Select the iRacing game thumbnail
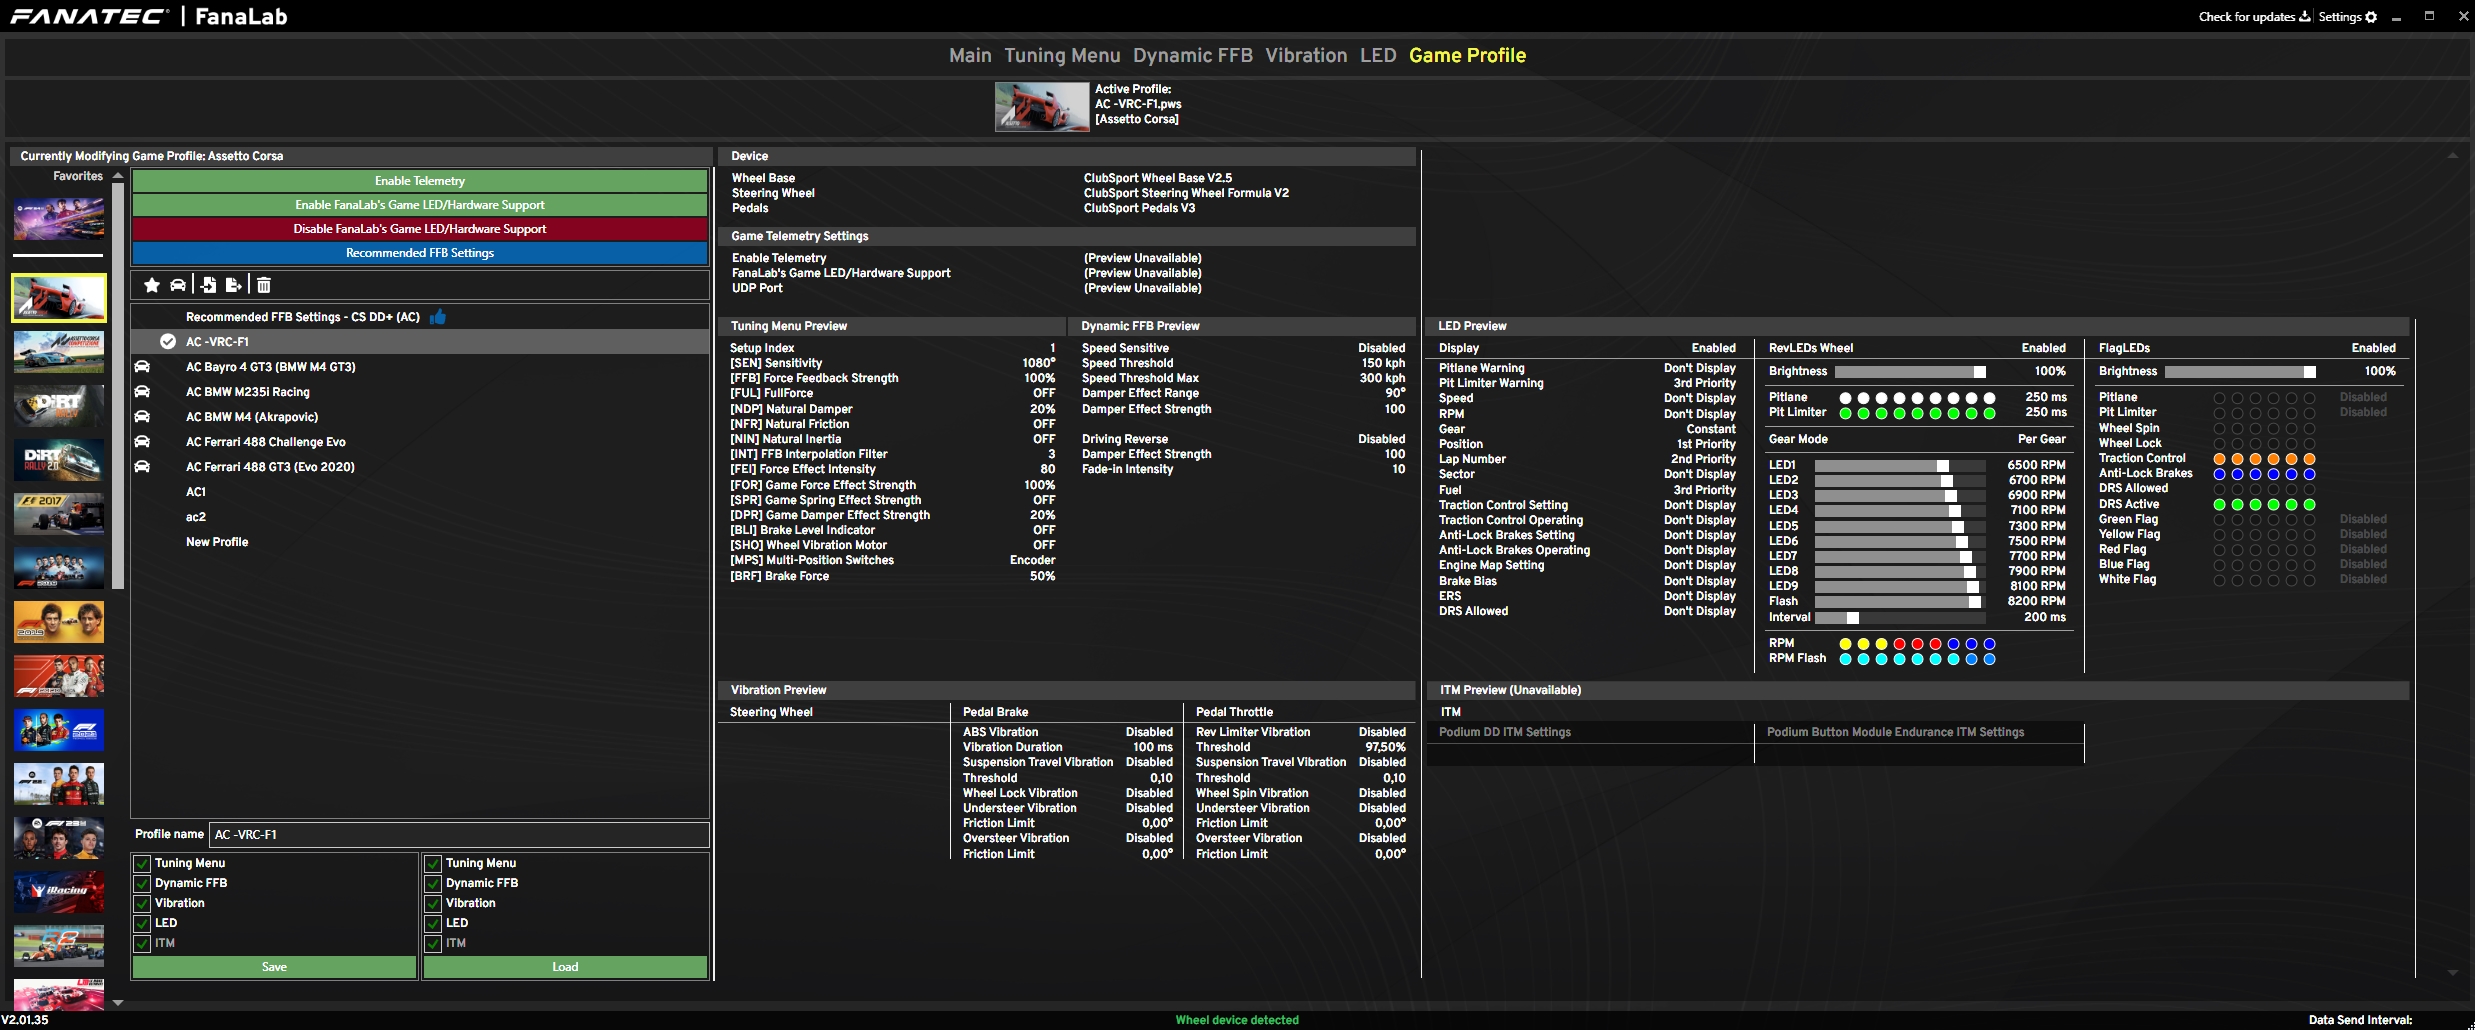The width and height of the screenshot is (2475, 1030). (59, 891)
